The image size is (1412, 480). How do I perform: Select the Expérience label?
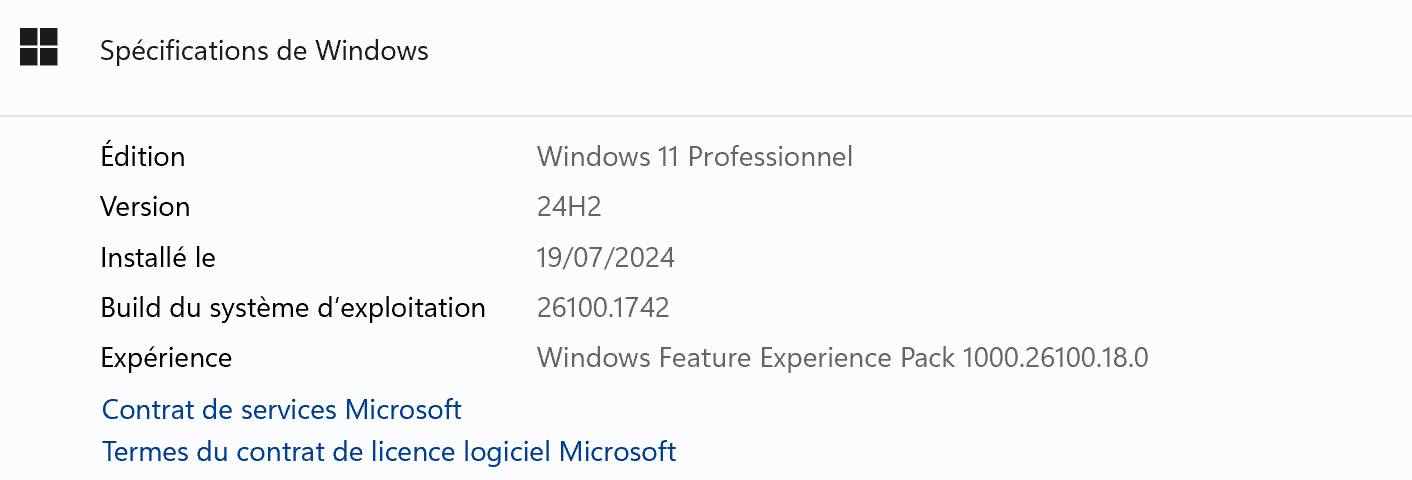point(166,358)
